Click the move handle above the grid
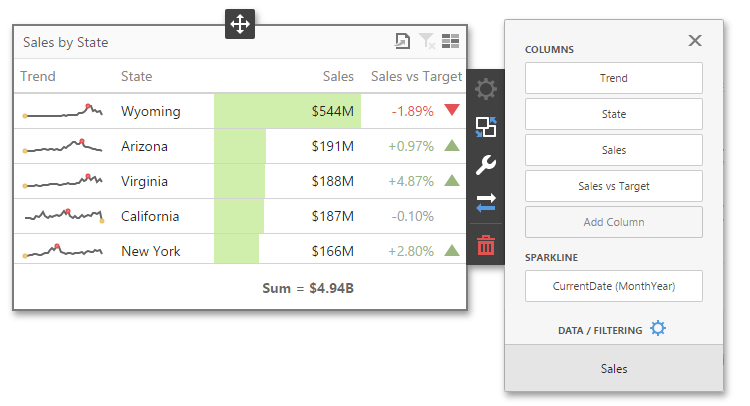Image resolution: width=750 pixels, height=406 pixels. [x=240, y=24]
